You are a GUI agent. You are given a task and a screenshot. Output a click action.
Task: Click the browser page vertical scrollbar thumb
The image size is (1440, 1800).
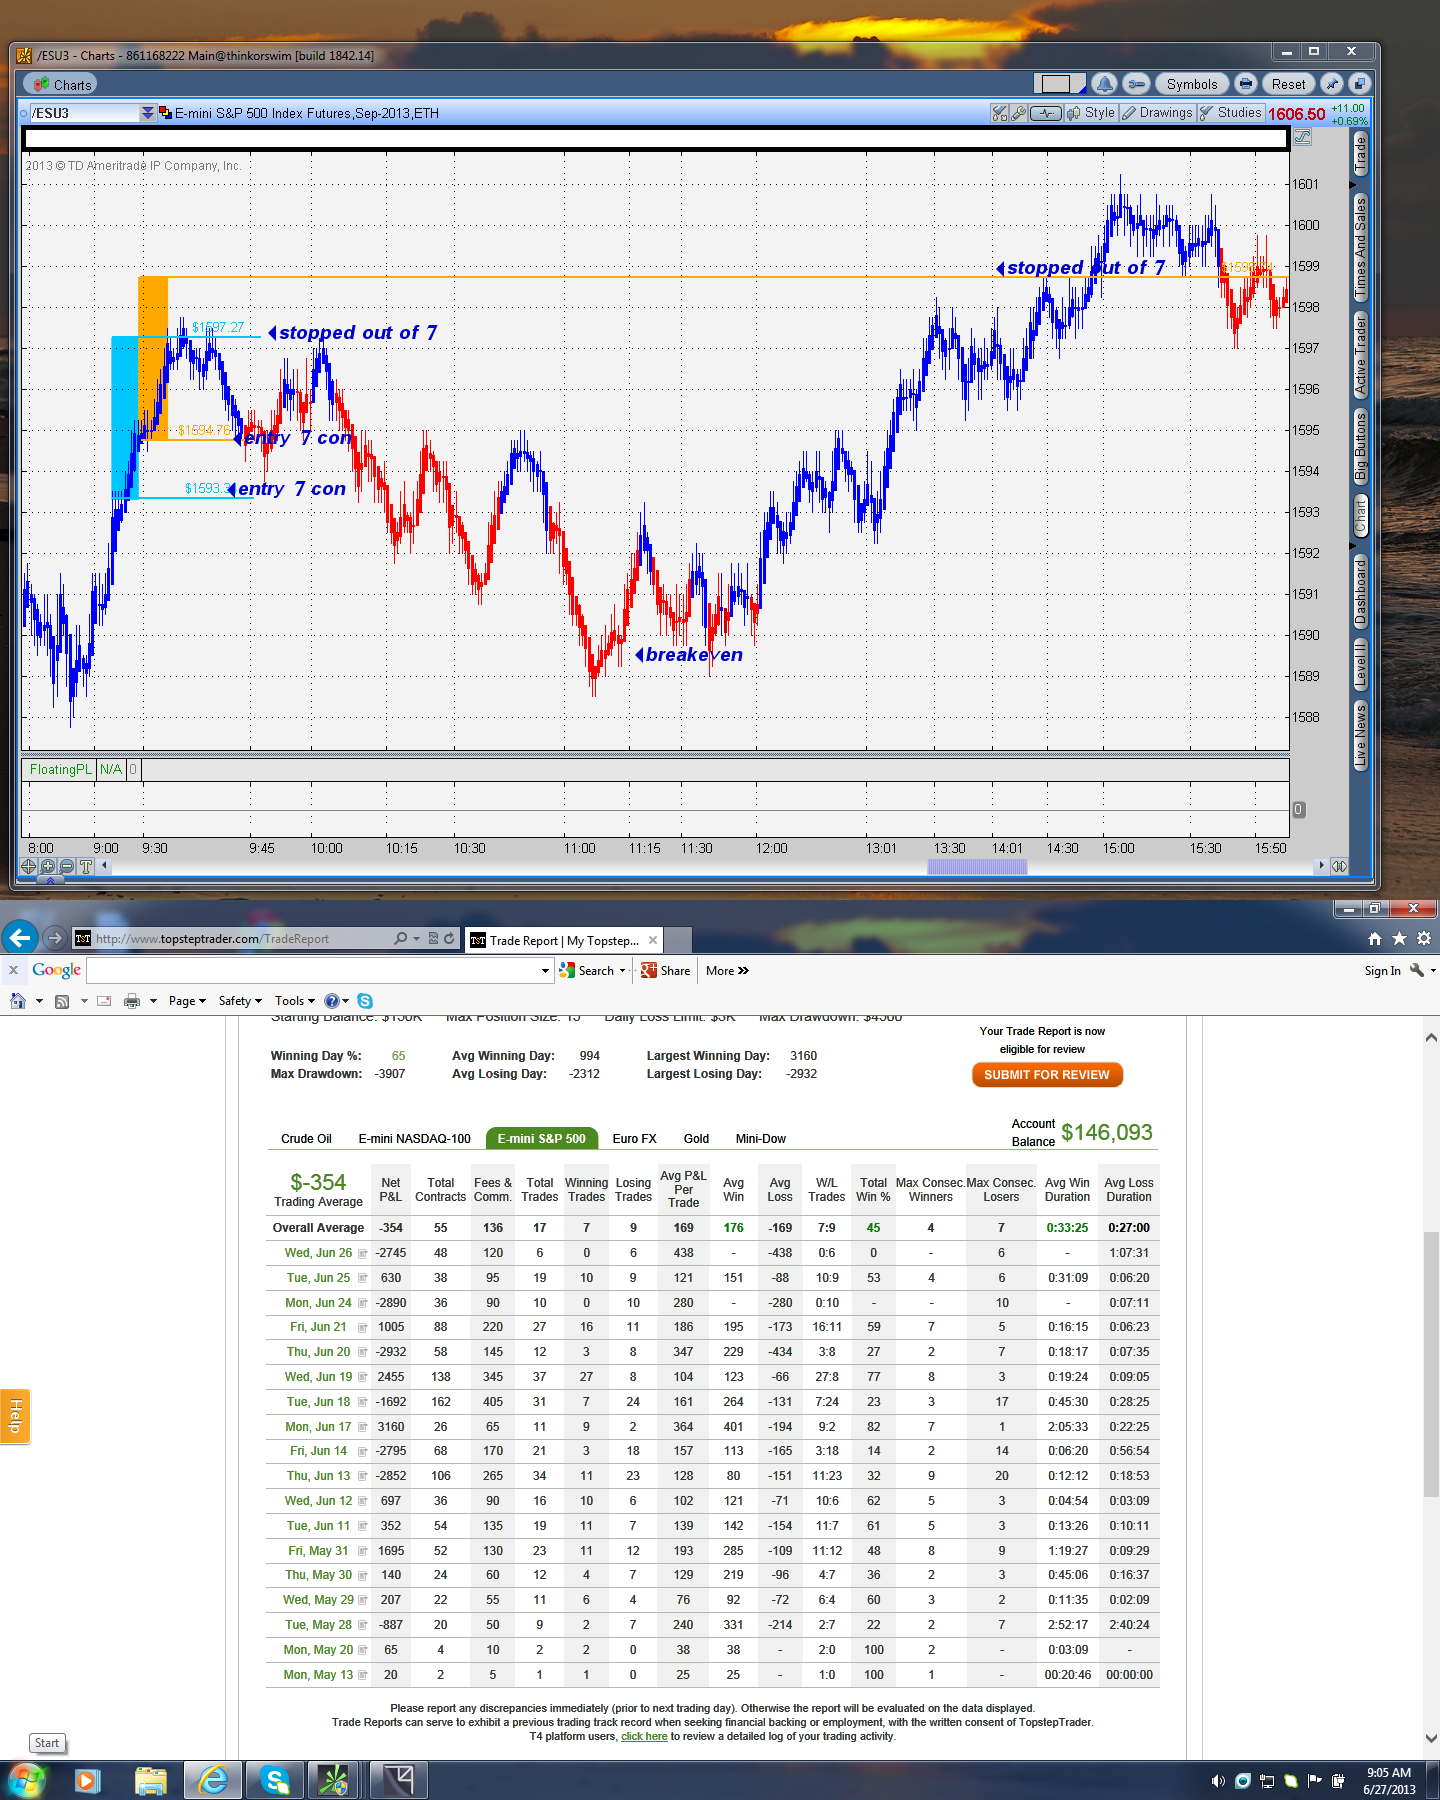point(1431,1364)
